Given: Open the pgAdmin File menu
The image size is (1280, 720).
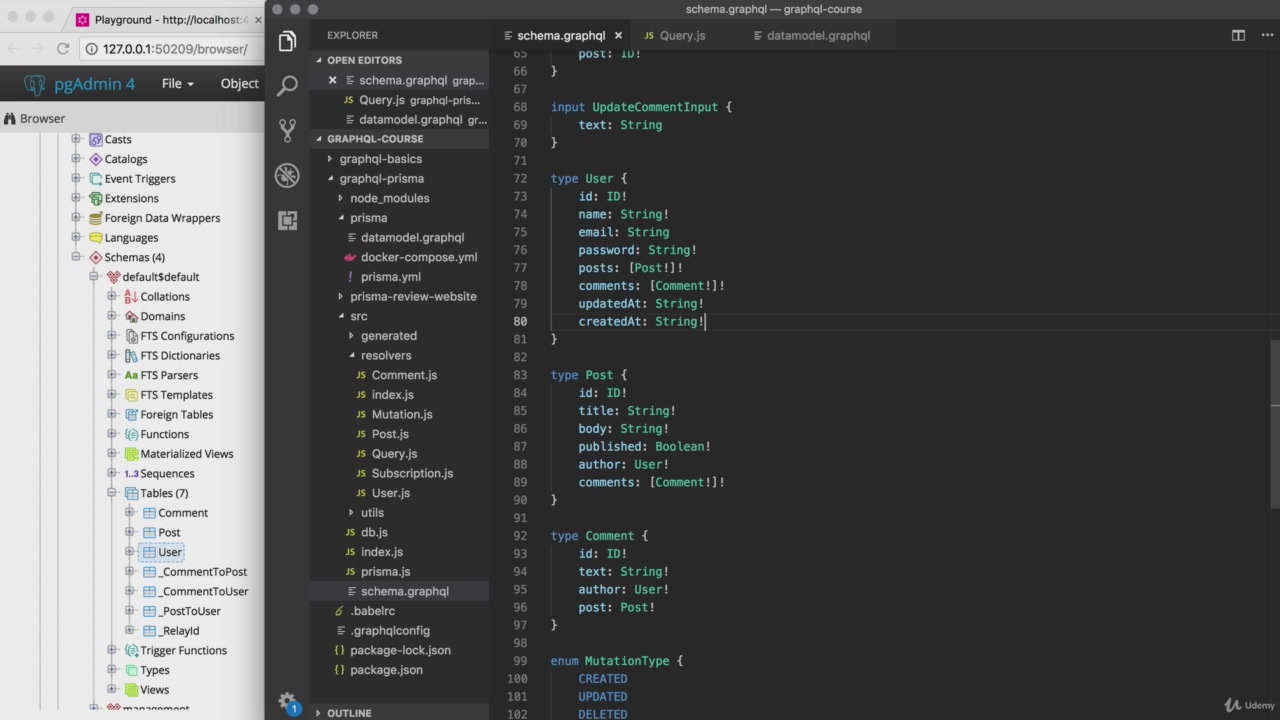Looking at the screenshot, I should coord(178,84).
